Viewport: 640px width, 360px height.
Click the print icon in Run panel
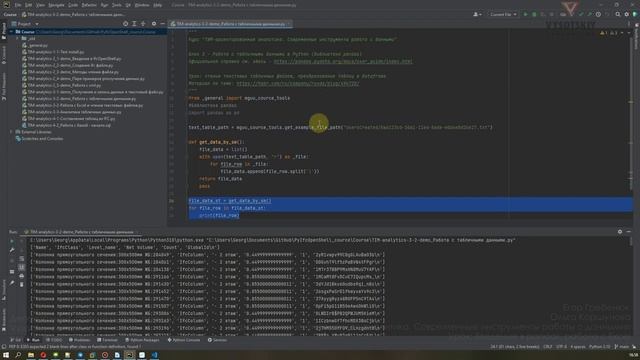point(22,276)
